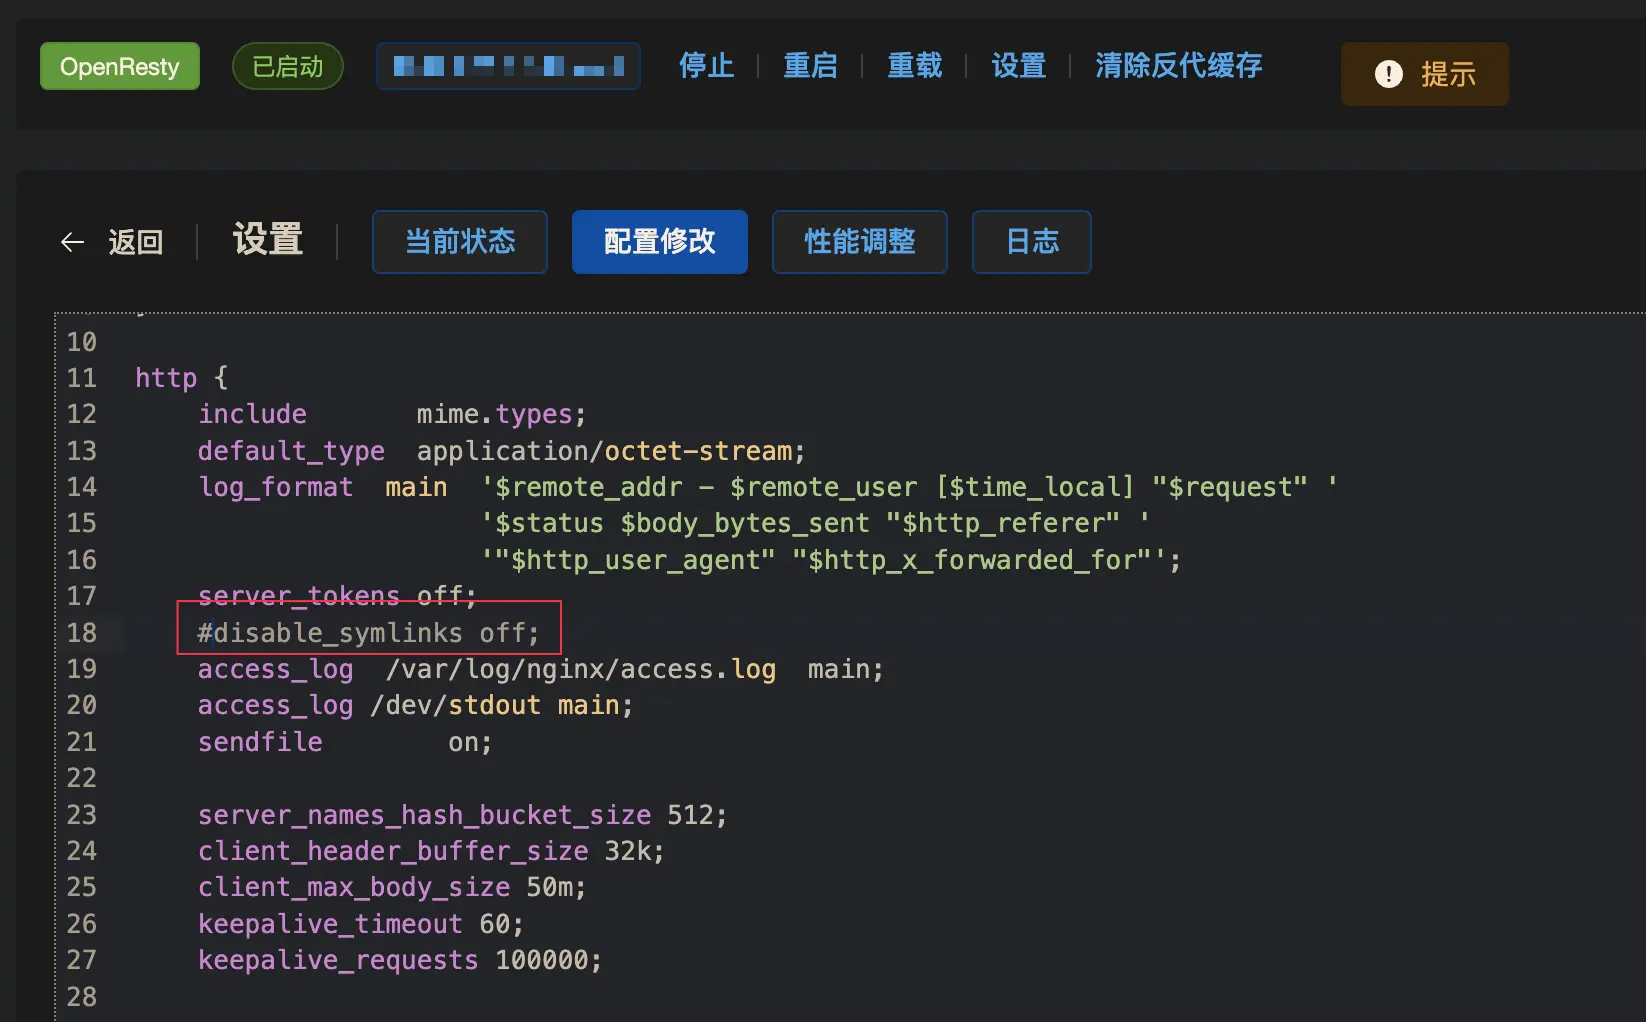1646x1022 pixels.
Task: Reload the config using 重载
Action: tap(914, 66)
